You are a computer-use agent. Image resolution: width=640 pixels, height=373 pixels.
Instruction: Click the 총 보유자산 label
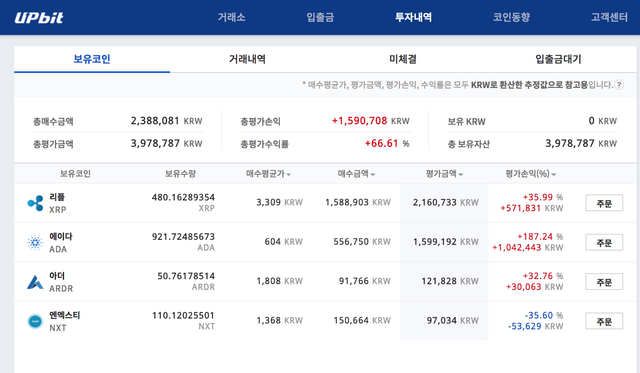(469, 144)
